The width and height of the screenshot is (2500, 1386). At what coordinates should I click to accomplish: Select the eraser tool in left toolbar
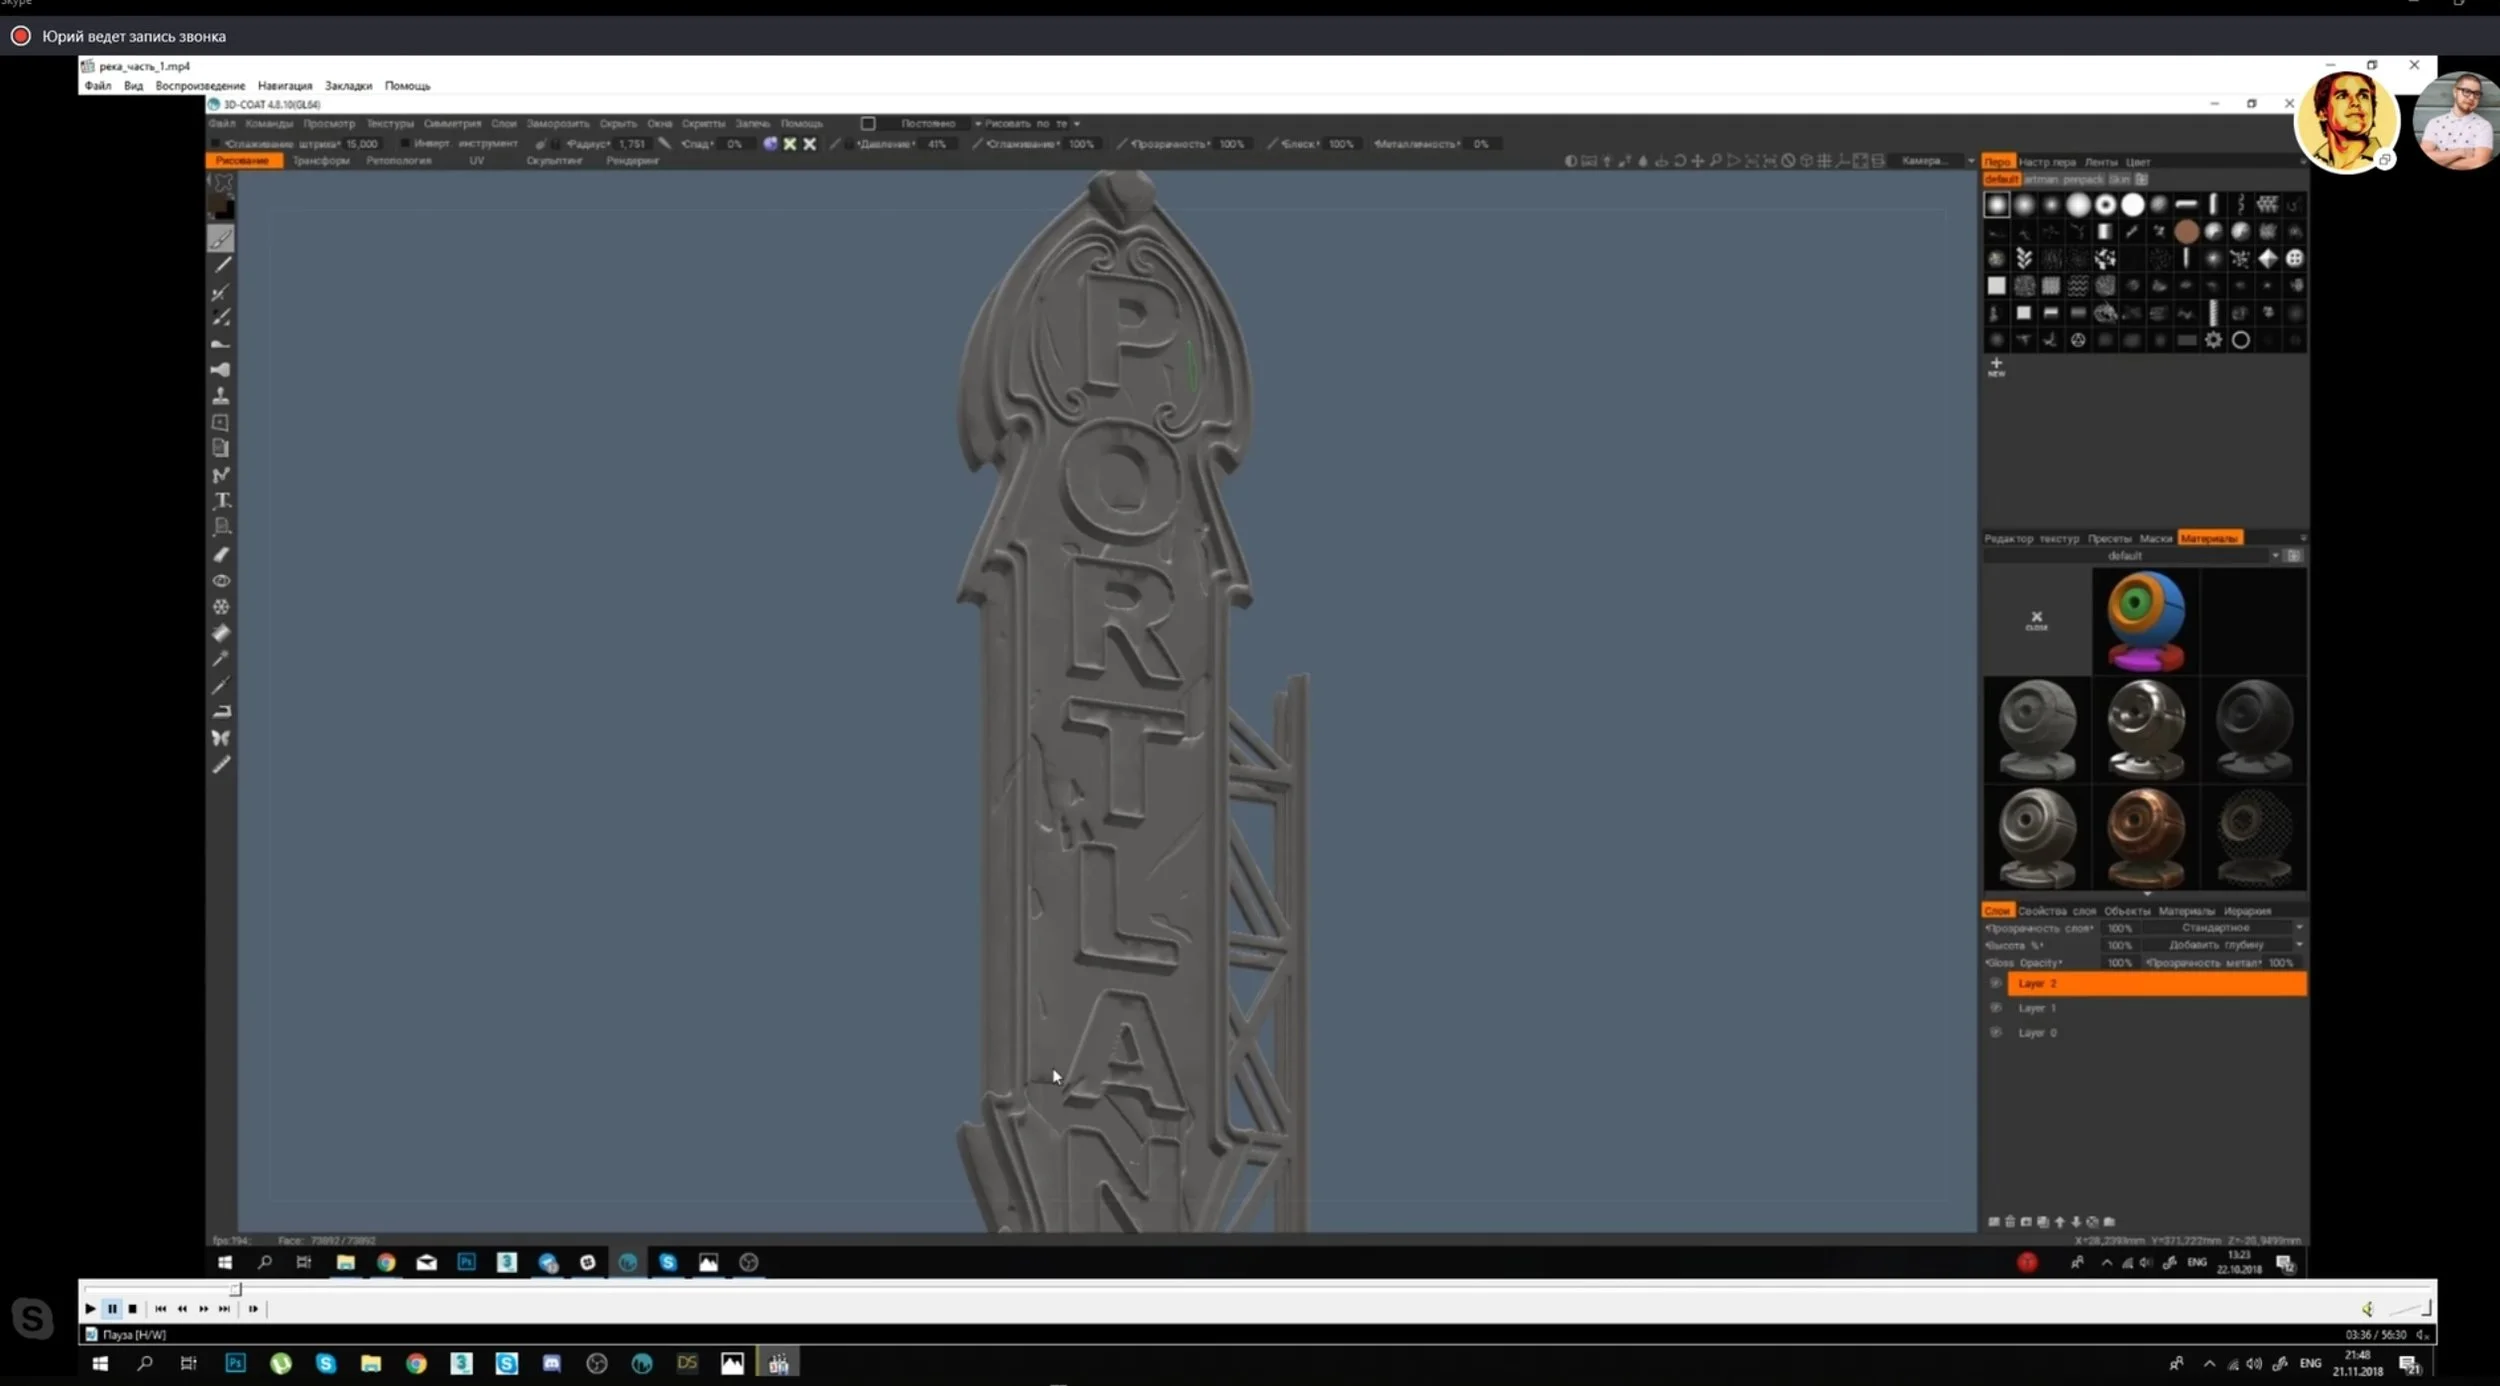coord(221,553)
